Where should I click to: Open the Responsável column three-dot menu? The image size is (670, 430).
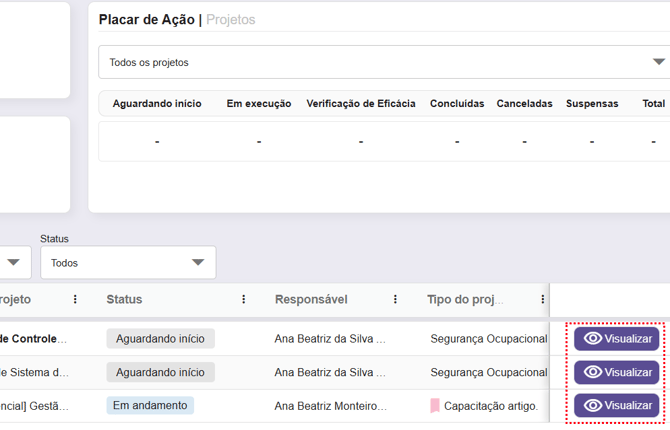(395, 299)
